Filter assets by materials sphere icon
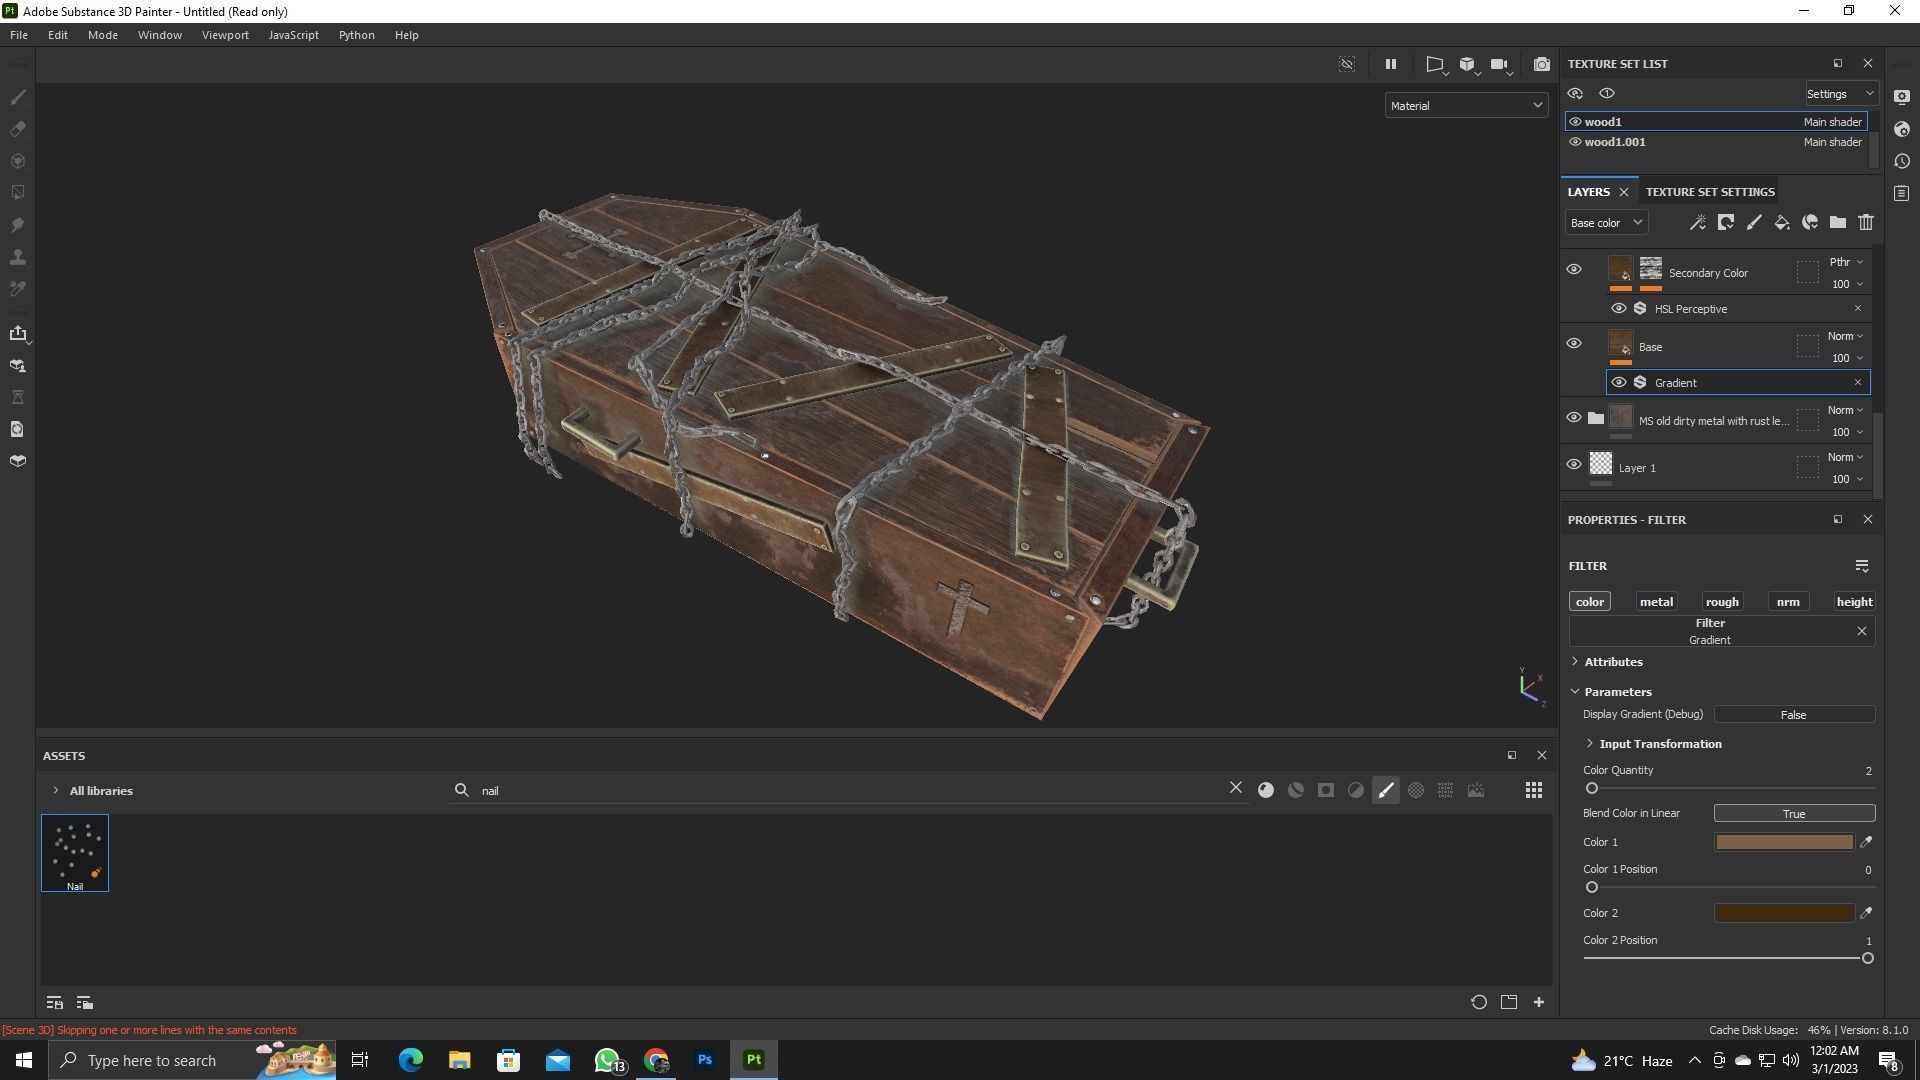 [x=1266, y=790]
